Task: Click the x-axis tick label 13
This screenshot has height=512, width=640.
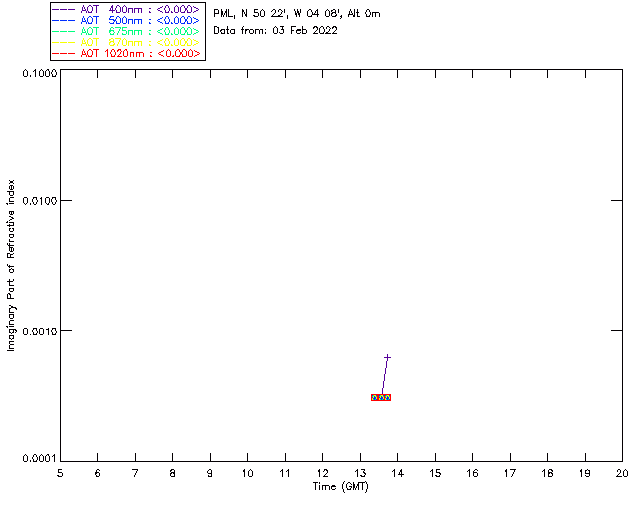Action: coord(360,473)
